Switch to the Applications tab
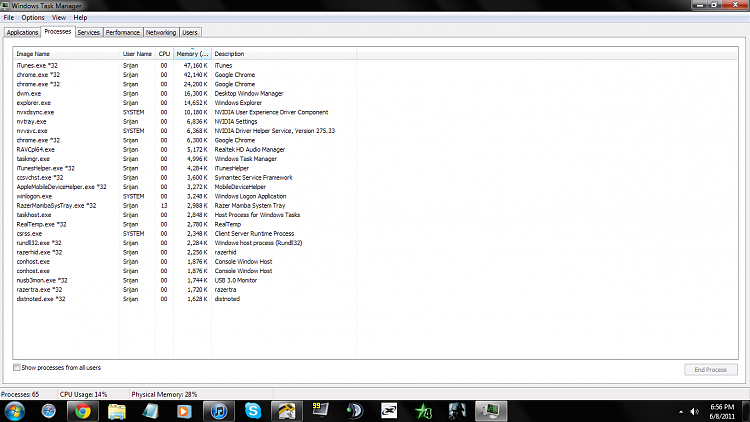 (22, 33)
